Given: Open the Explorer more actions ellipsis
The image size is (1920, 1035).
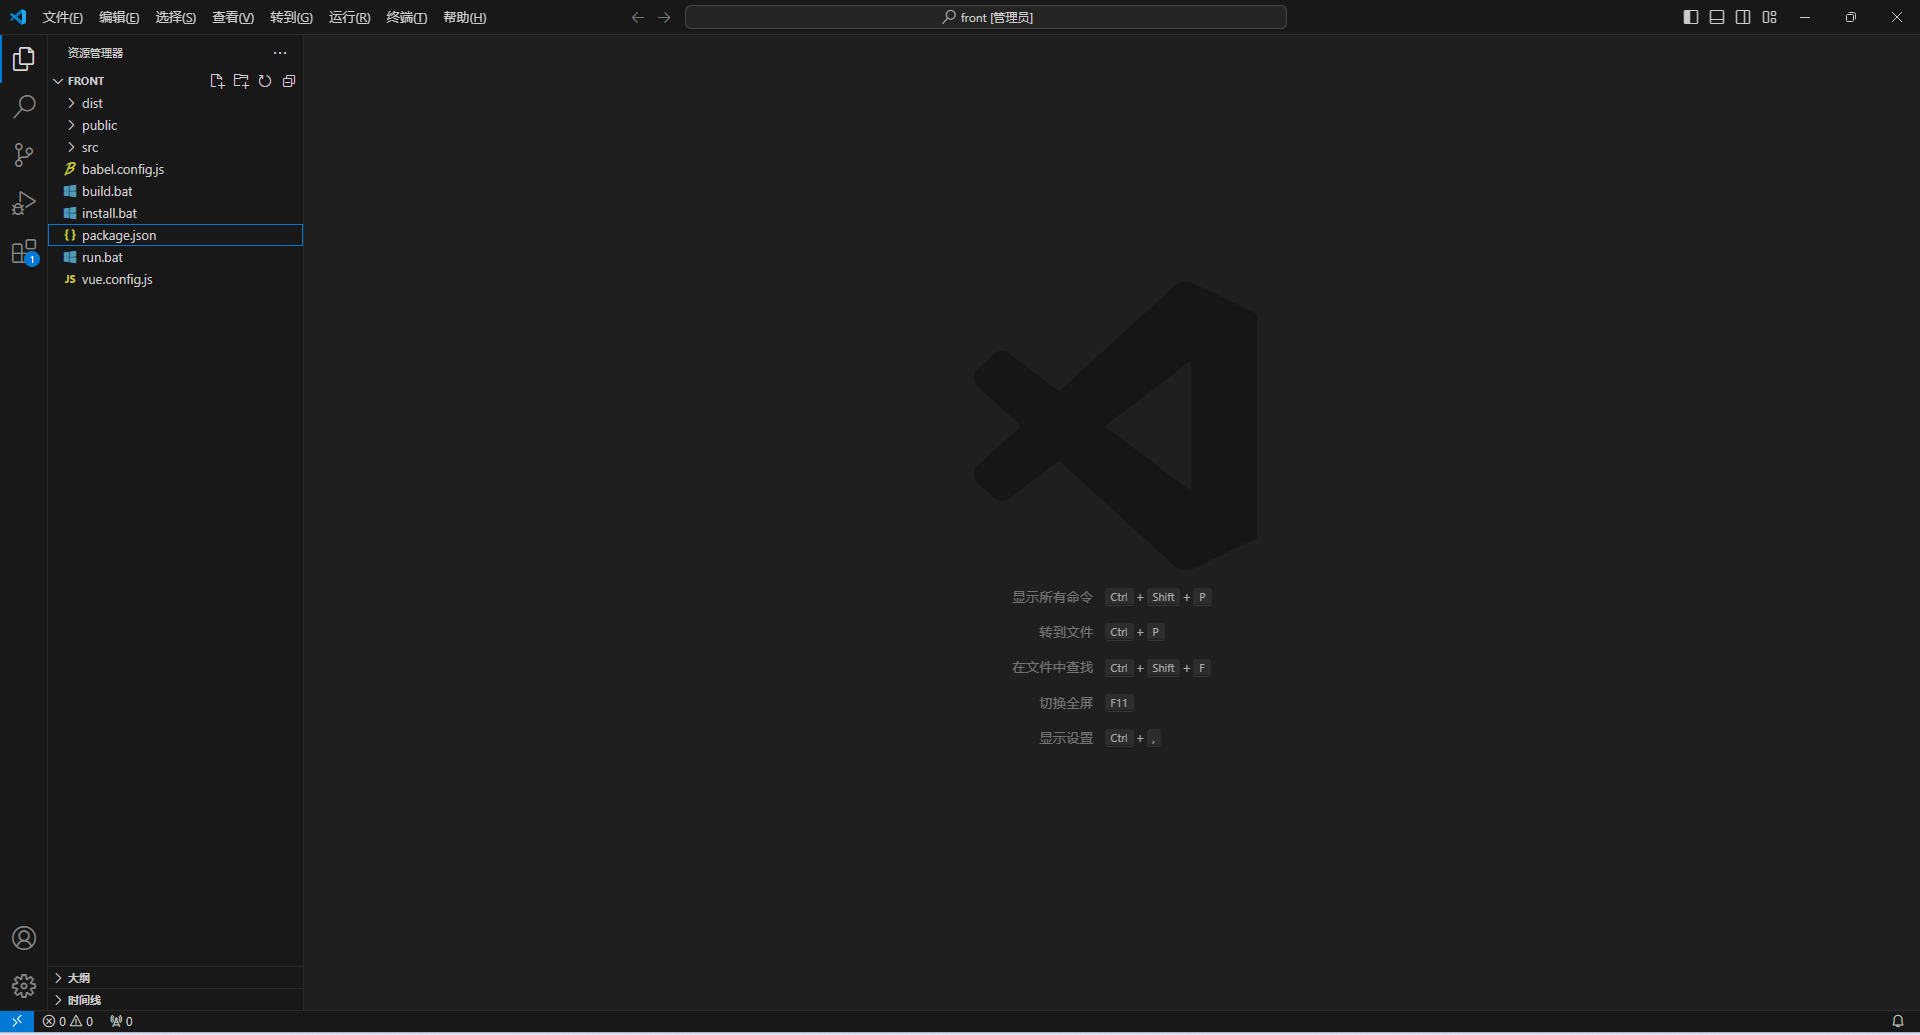Looking at the screenshot, I should click(x=280, y=53).
